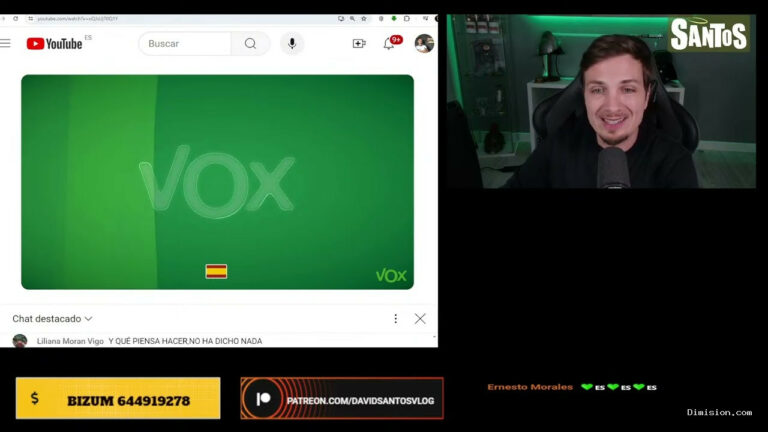This screenshot has width=768, height=432.
Task: Open Liliana Moran Vigo's chat avatar
Action: click(20, 340)
